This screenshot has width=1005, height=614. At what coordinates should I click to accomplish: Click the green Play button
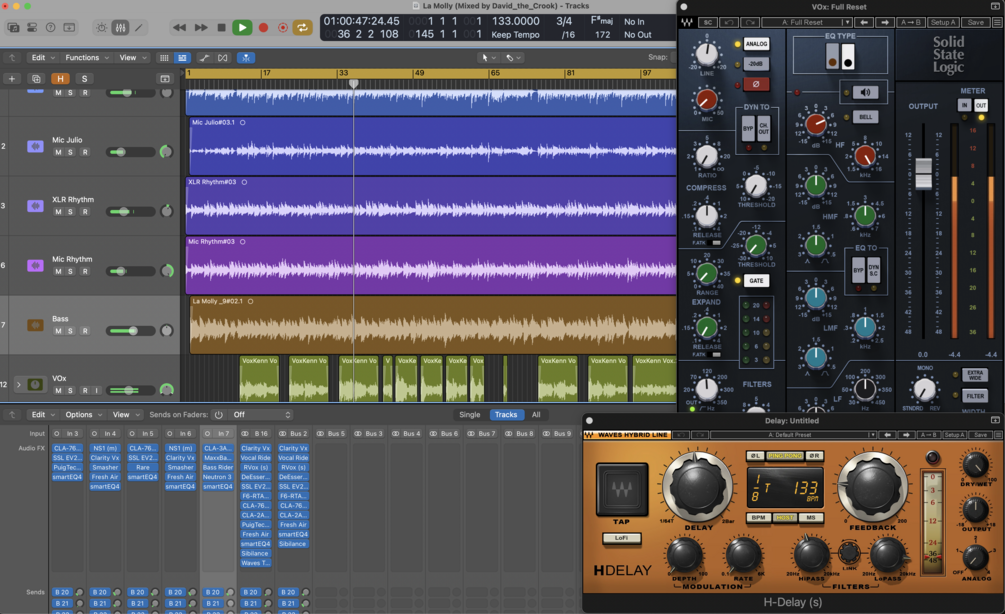coord(242,28)
